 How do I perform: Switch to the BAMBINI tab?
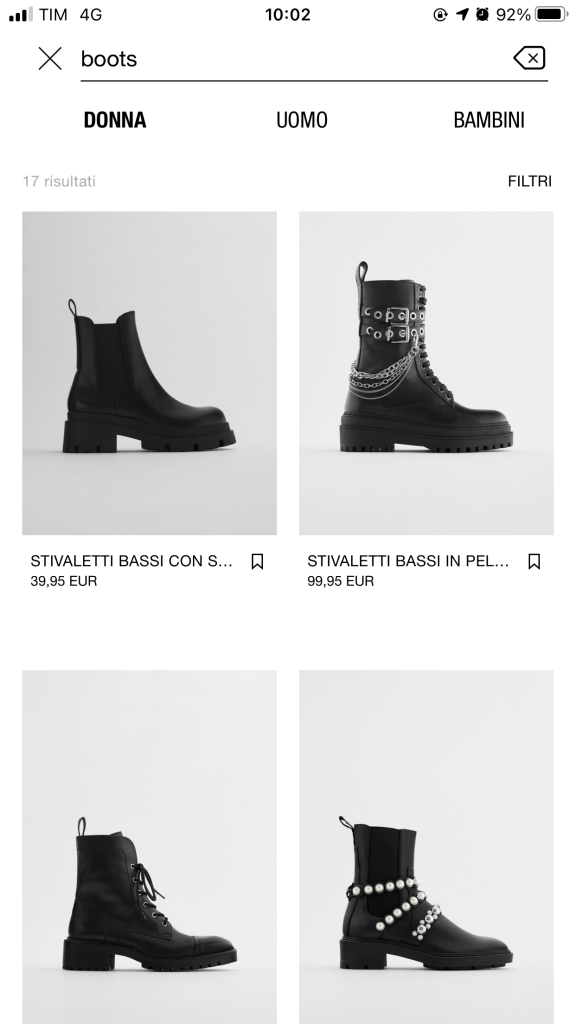(x=489, y=120)
